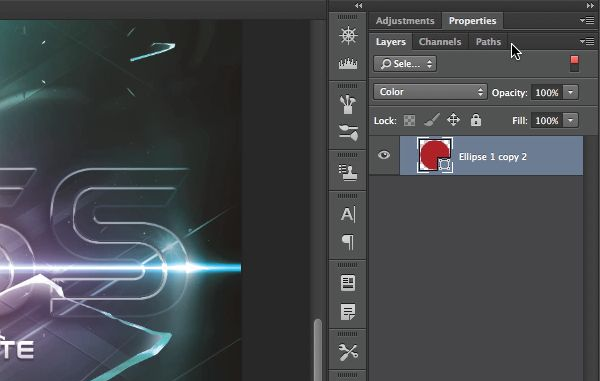Toggle the red layer filtering switch

[x=574, y=64]
